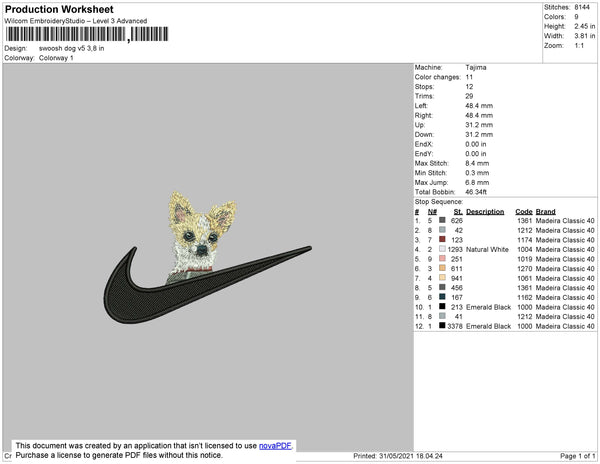Click the stitch count 3378 in row 12

click(455, 326)
